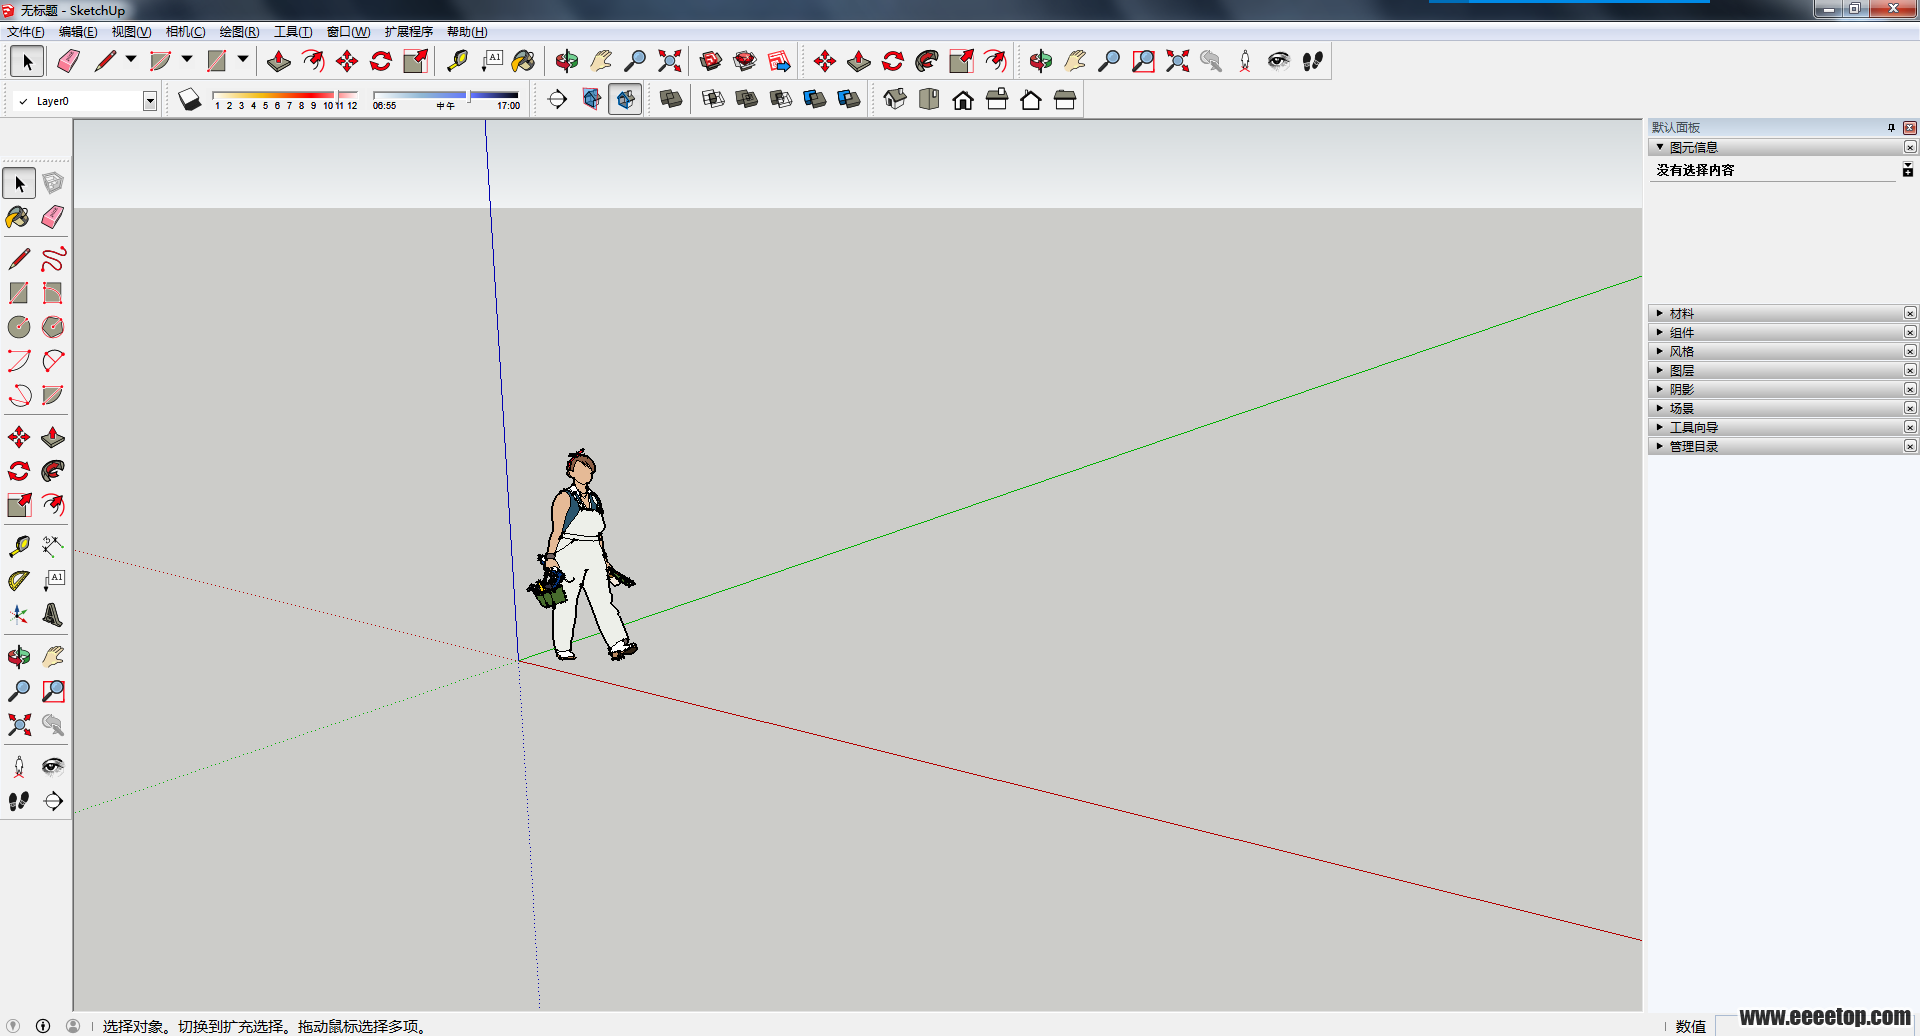Close the 管理目录 panel
Image resolution: width=1920 pixels, height=1036 pixels.
(x=1910, y=446)
